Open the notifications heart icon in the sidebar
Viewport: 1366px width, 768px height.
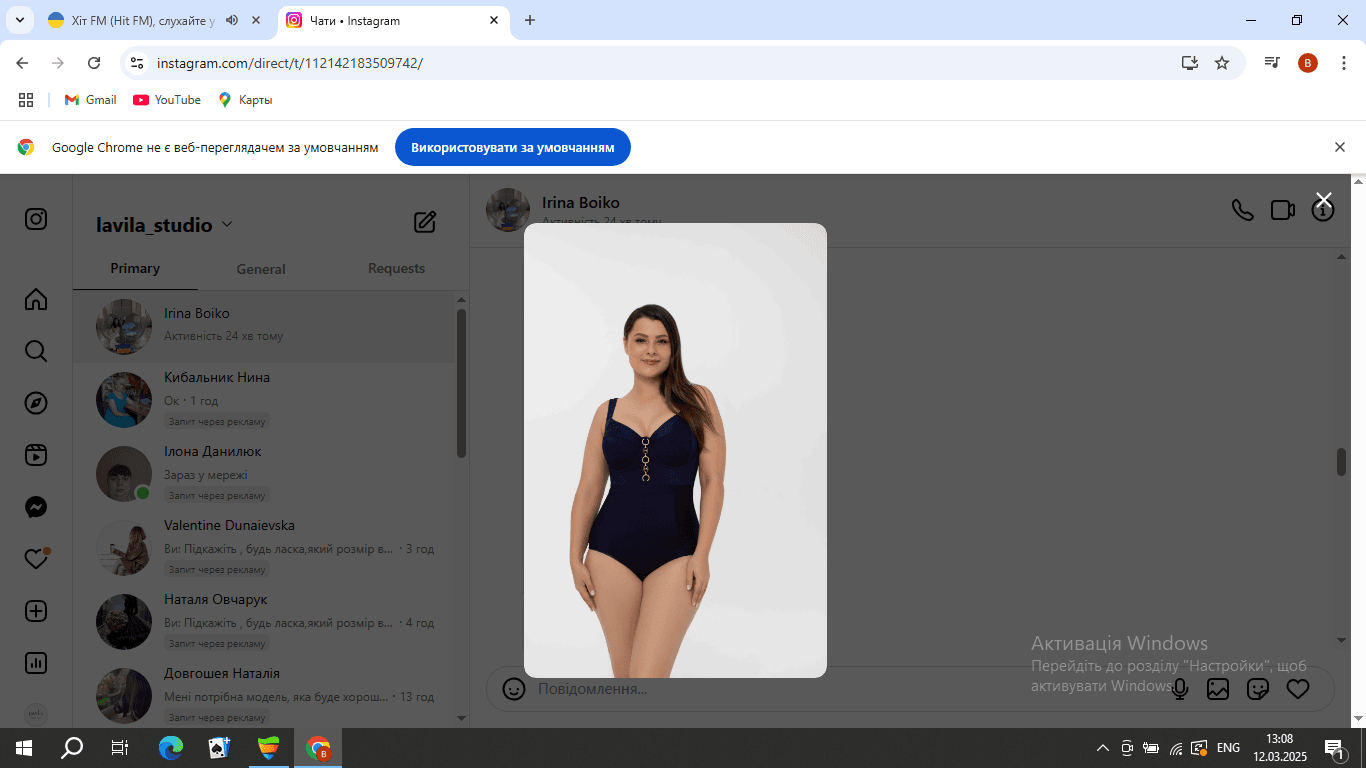point(36,559)
